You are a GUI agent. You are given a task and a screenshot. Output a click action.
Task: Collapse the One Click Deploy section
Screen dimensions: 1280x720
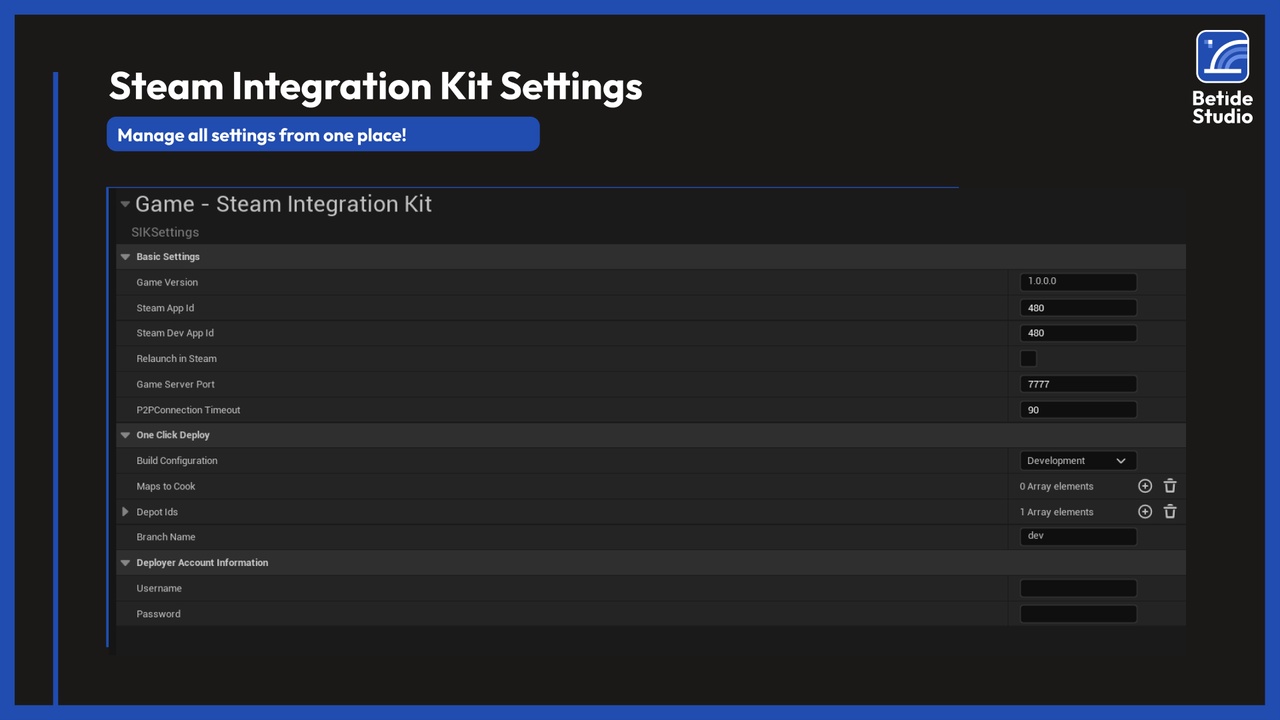(125, 435)
